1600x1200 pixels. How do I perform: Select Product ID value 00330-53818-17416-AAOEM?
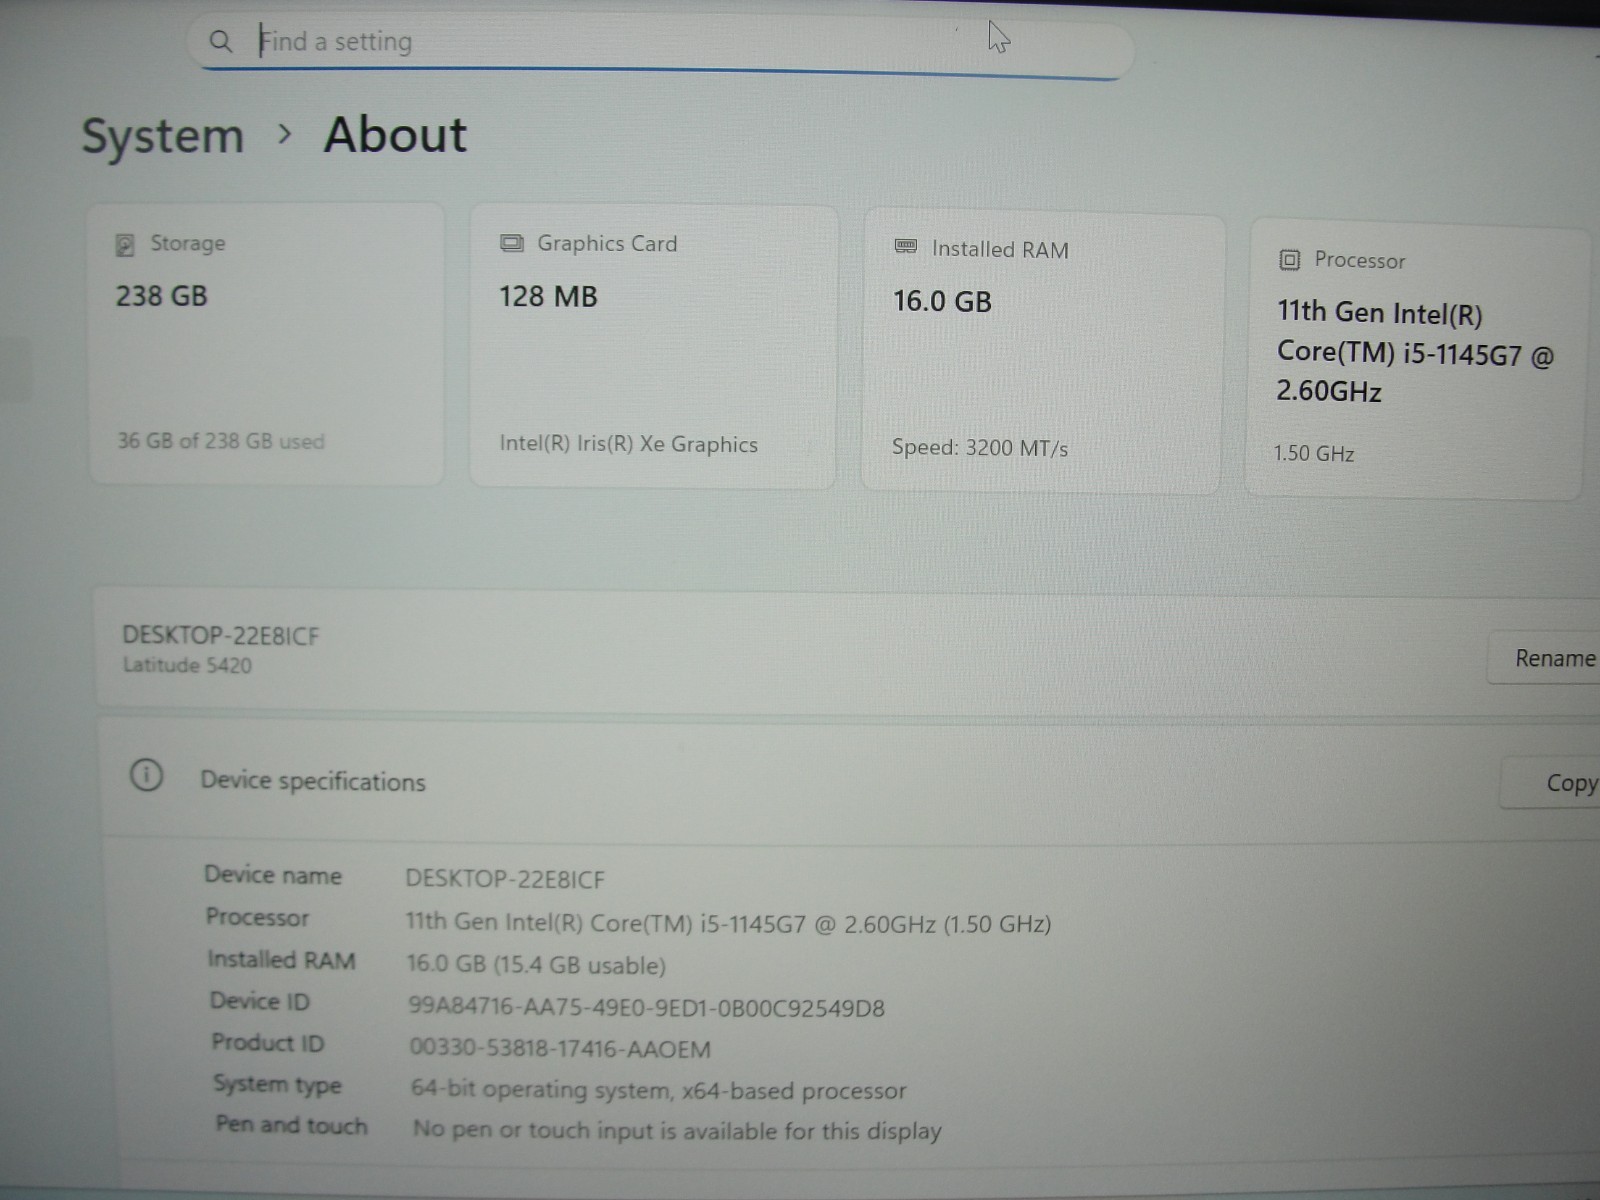click(560, 1049)
